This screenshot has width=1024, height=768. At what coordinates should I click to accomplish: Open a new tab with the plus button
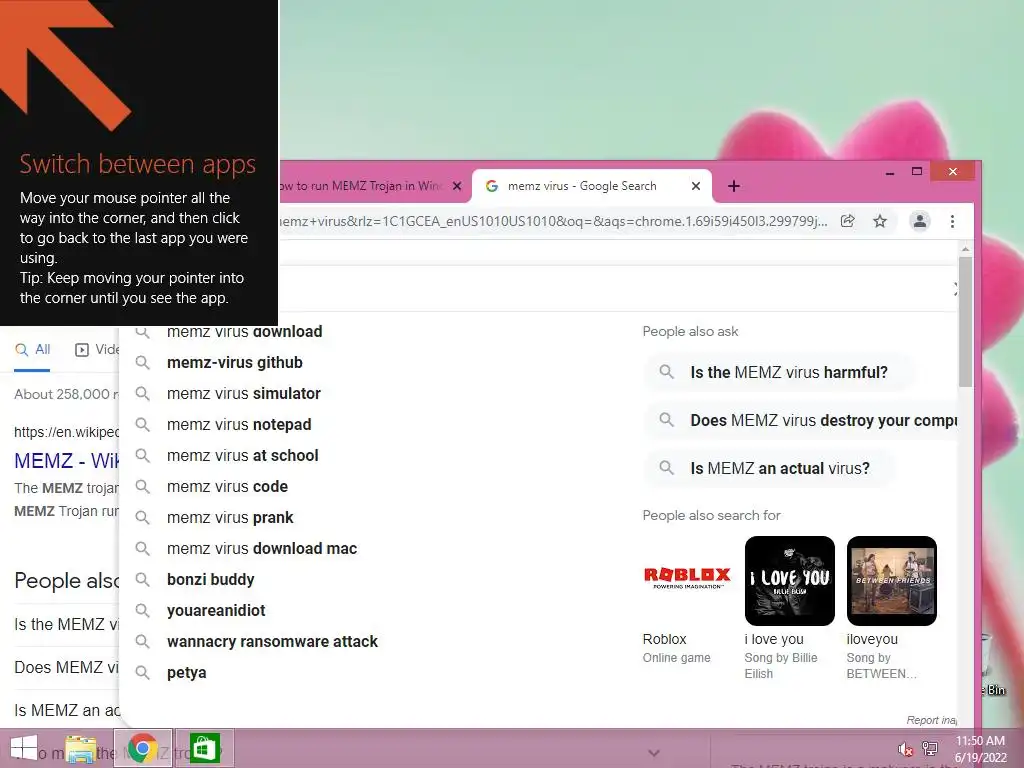[x=733, y=186]
